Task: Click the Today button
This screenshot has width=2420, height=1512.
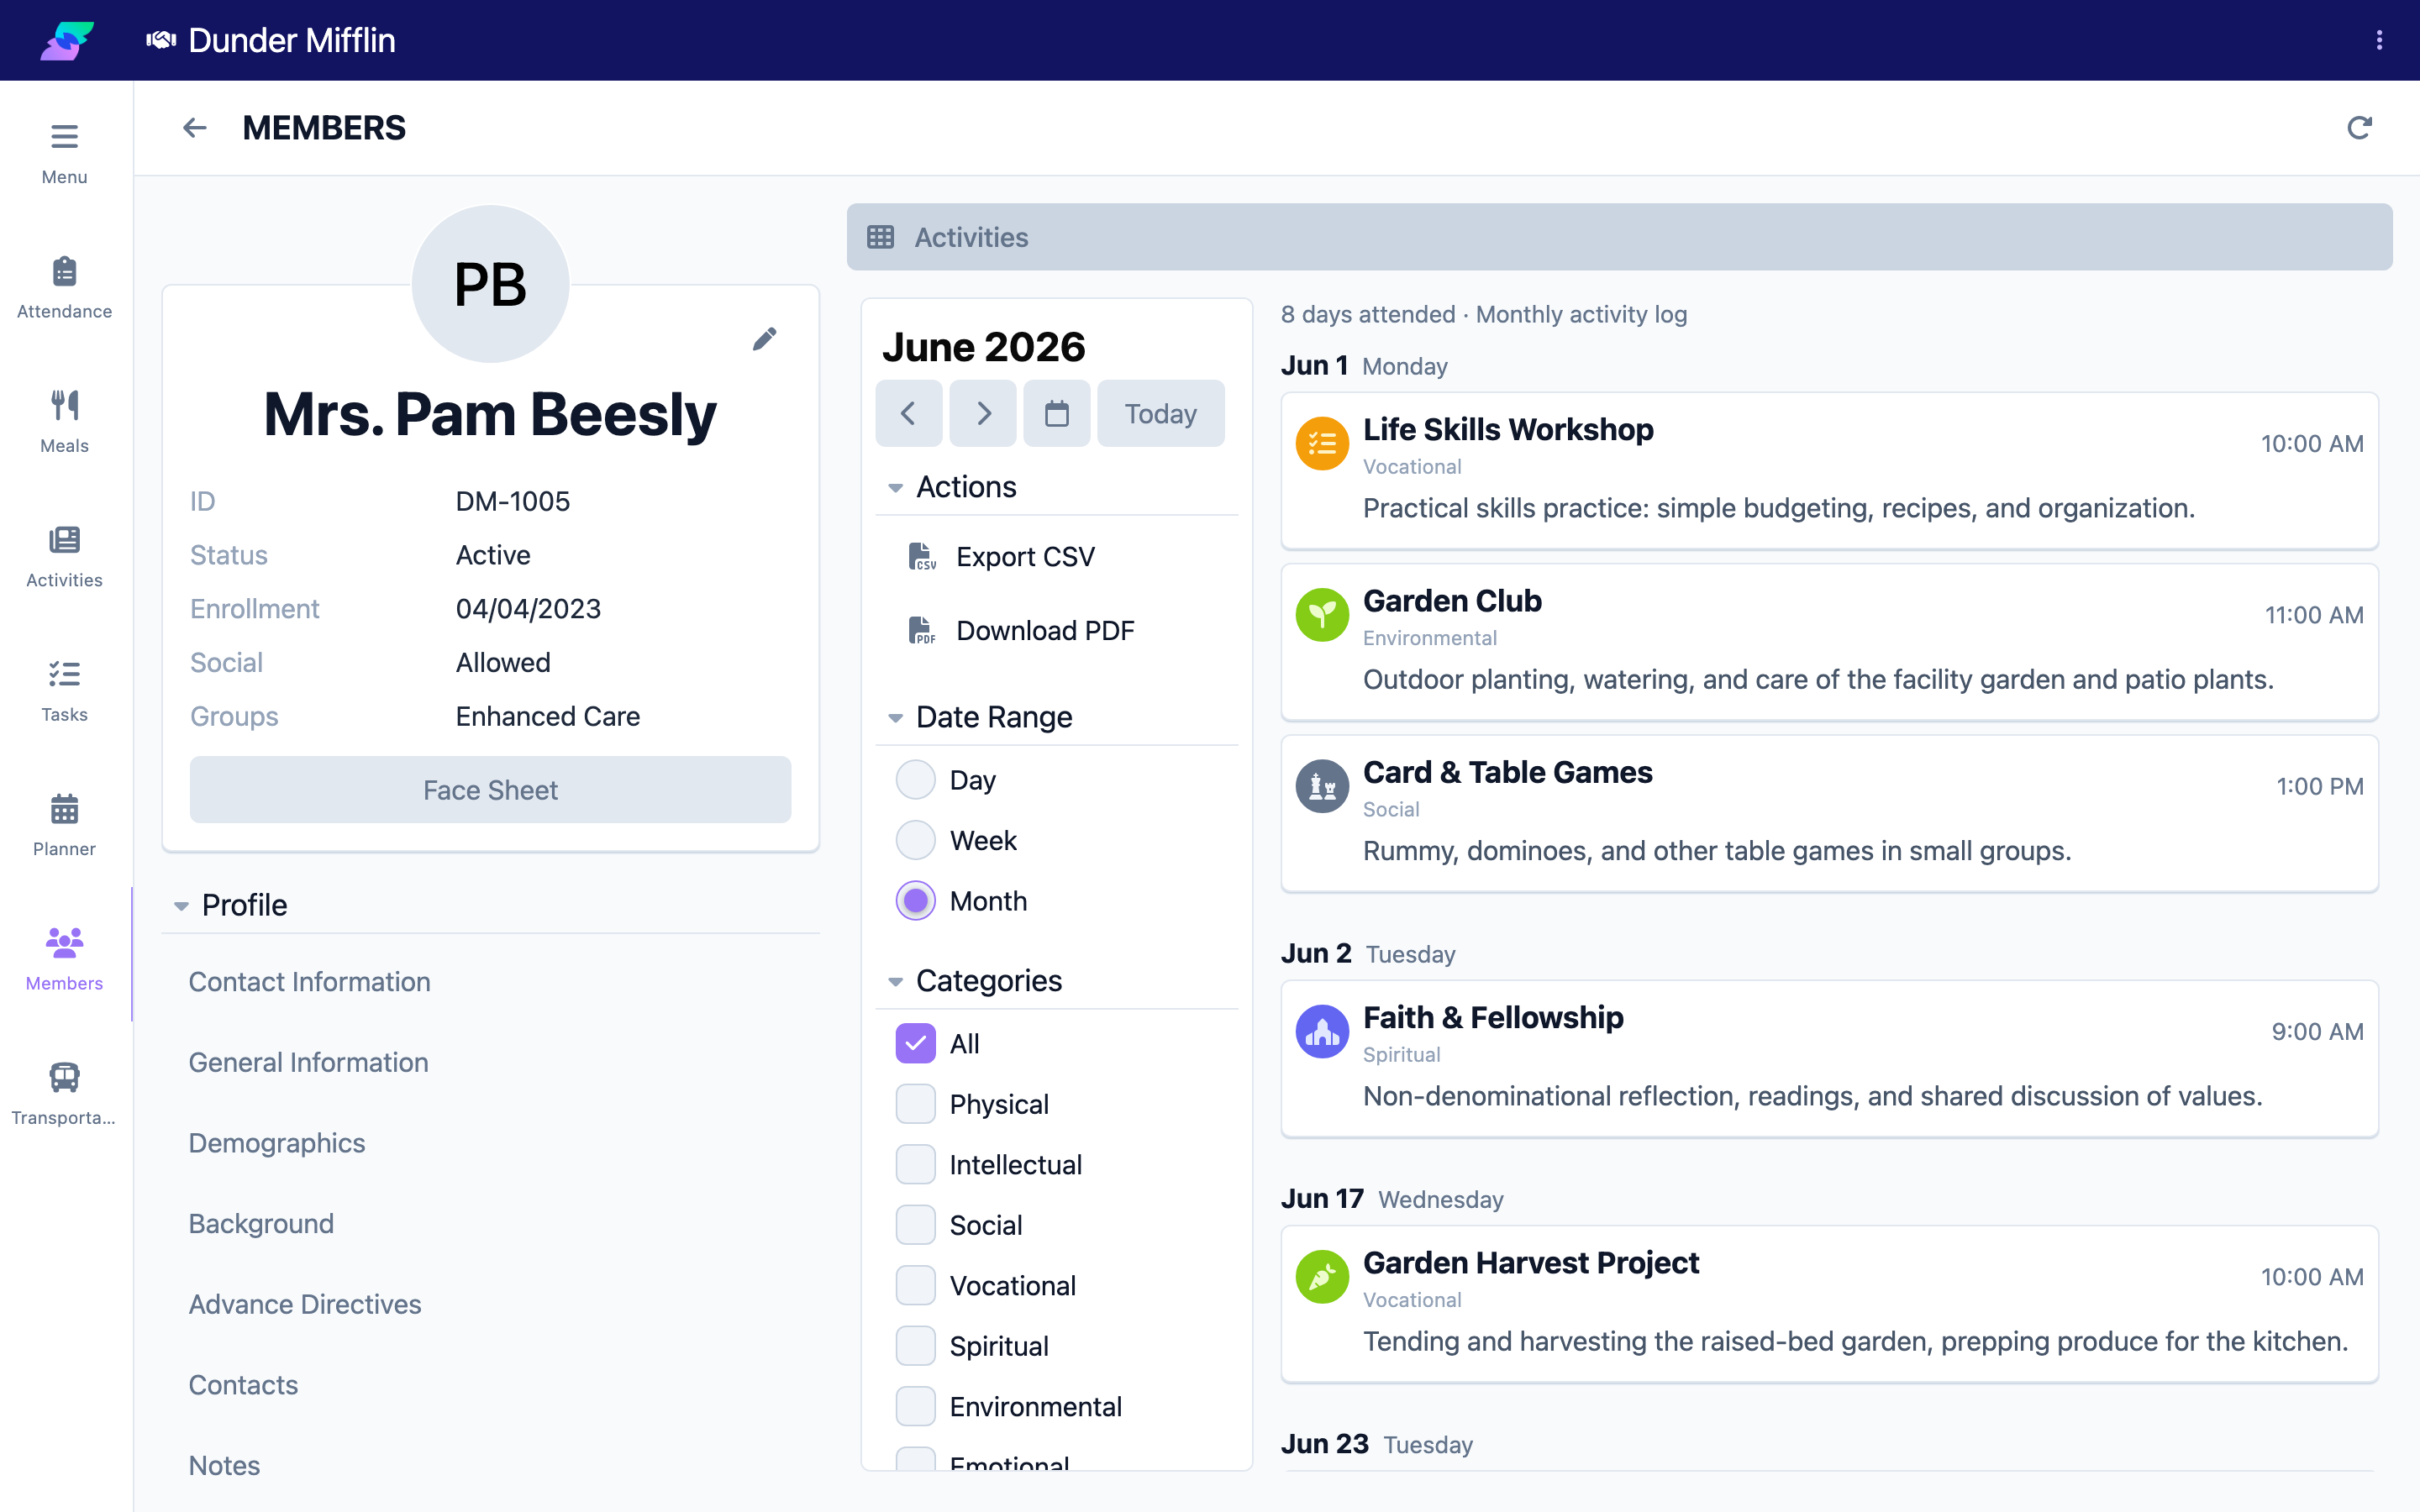Action: pos(1160,413)
